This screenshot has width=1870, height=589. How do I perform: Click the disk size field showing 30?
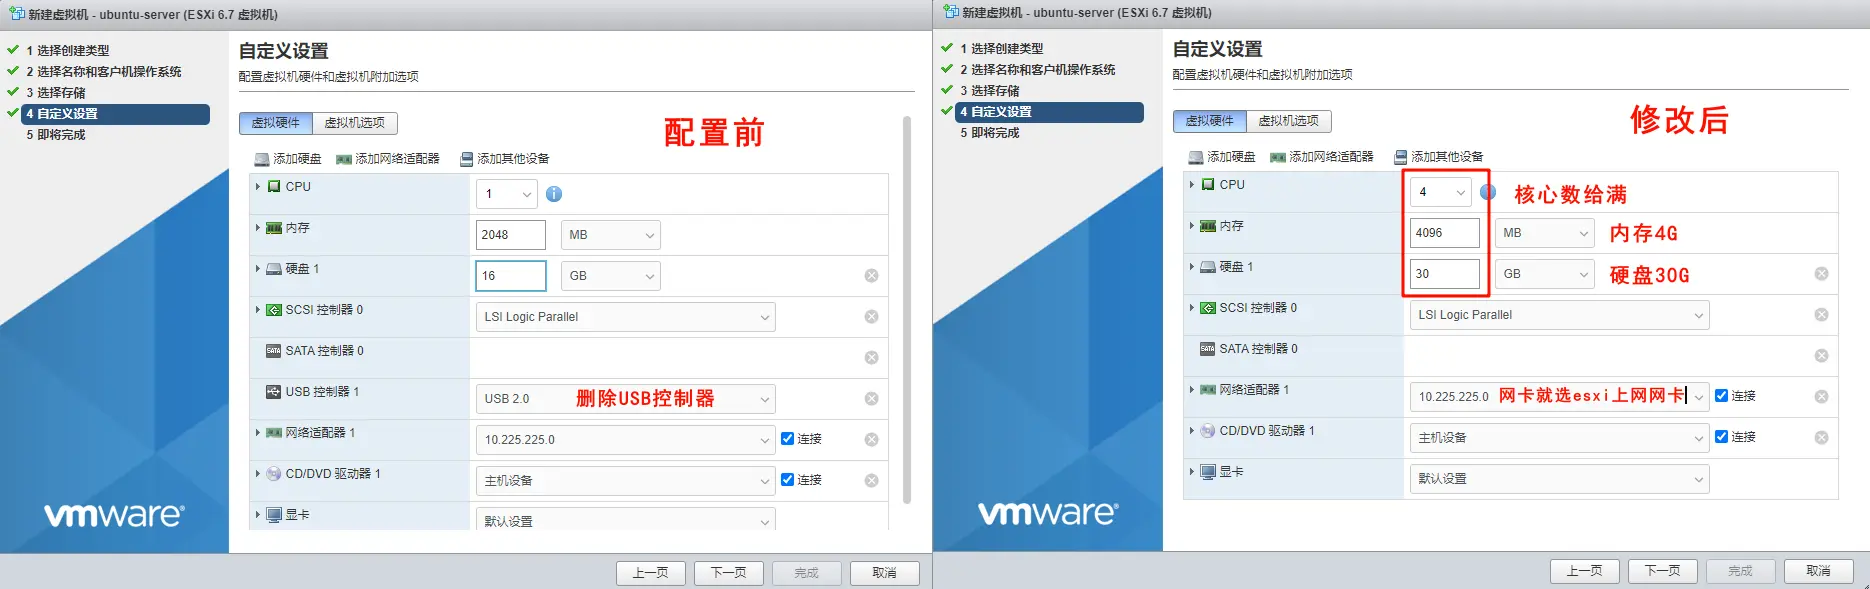point(1445,274)
